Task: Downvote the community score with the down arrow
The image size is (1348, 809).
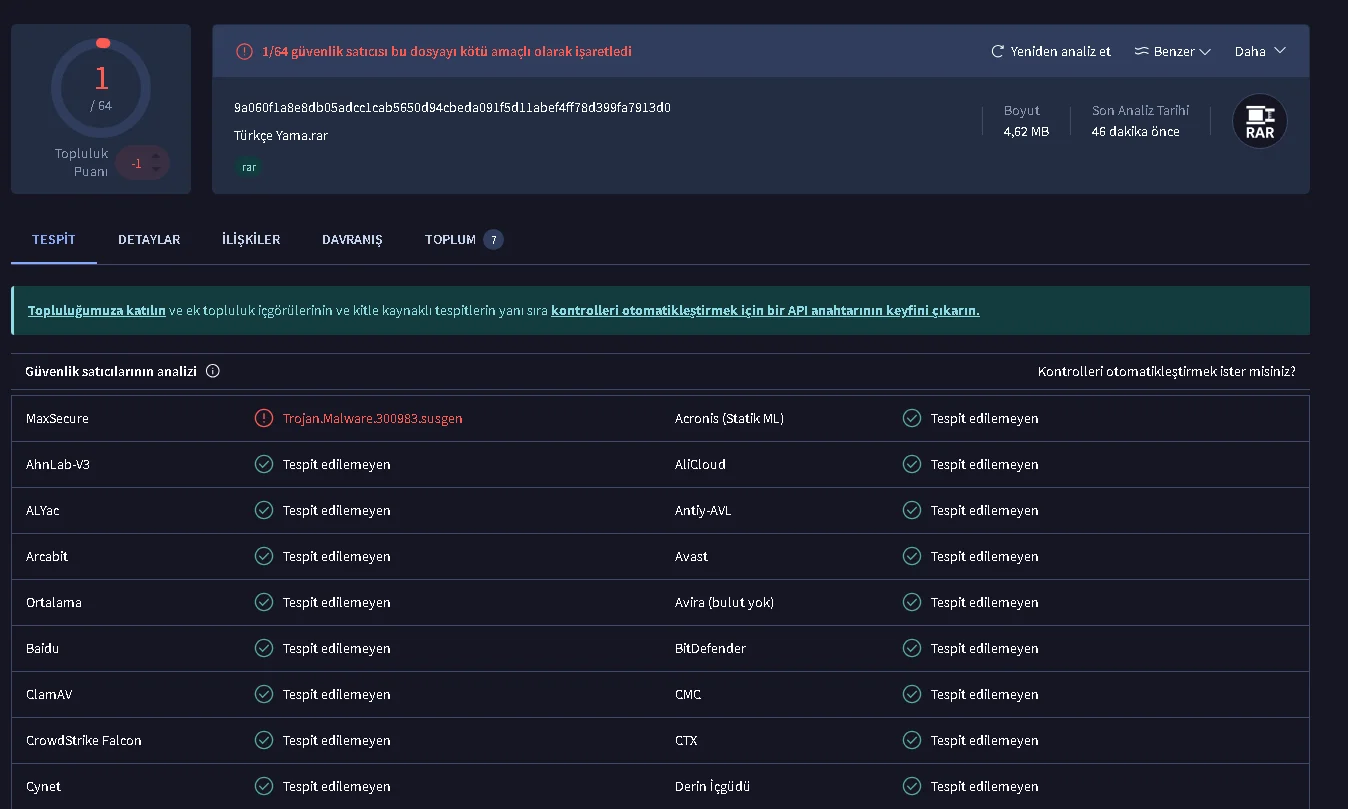Action: click(x=155, y=170)
